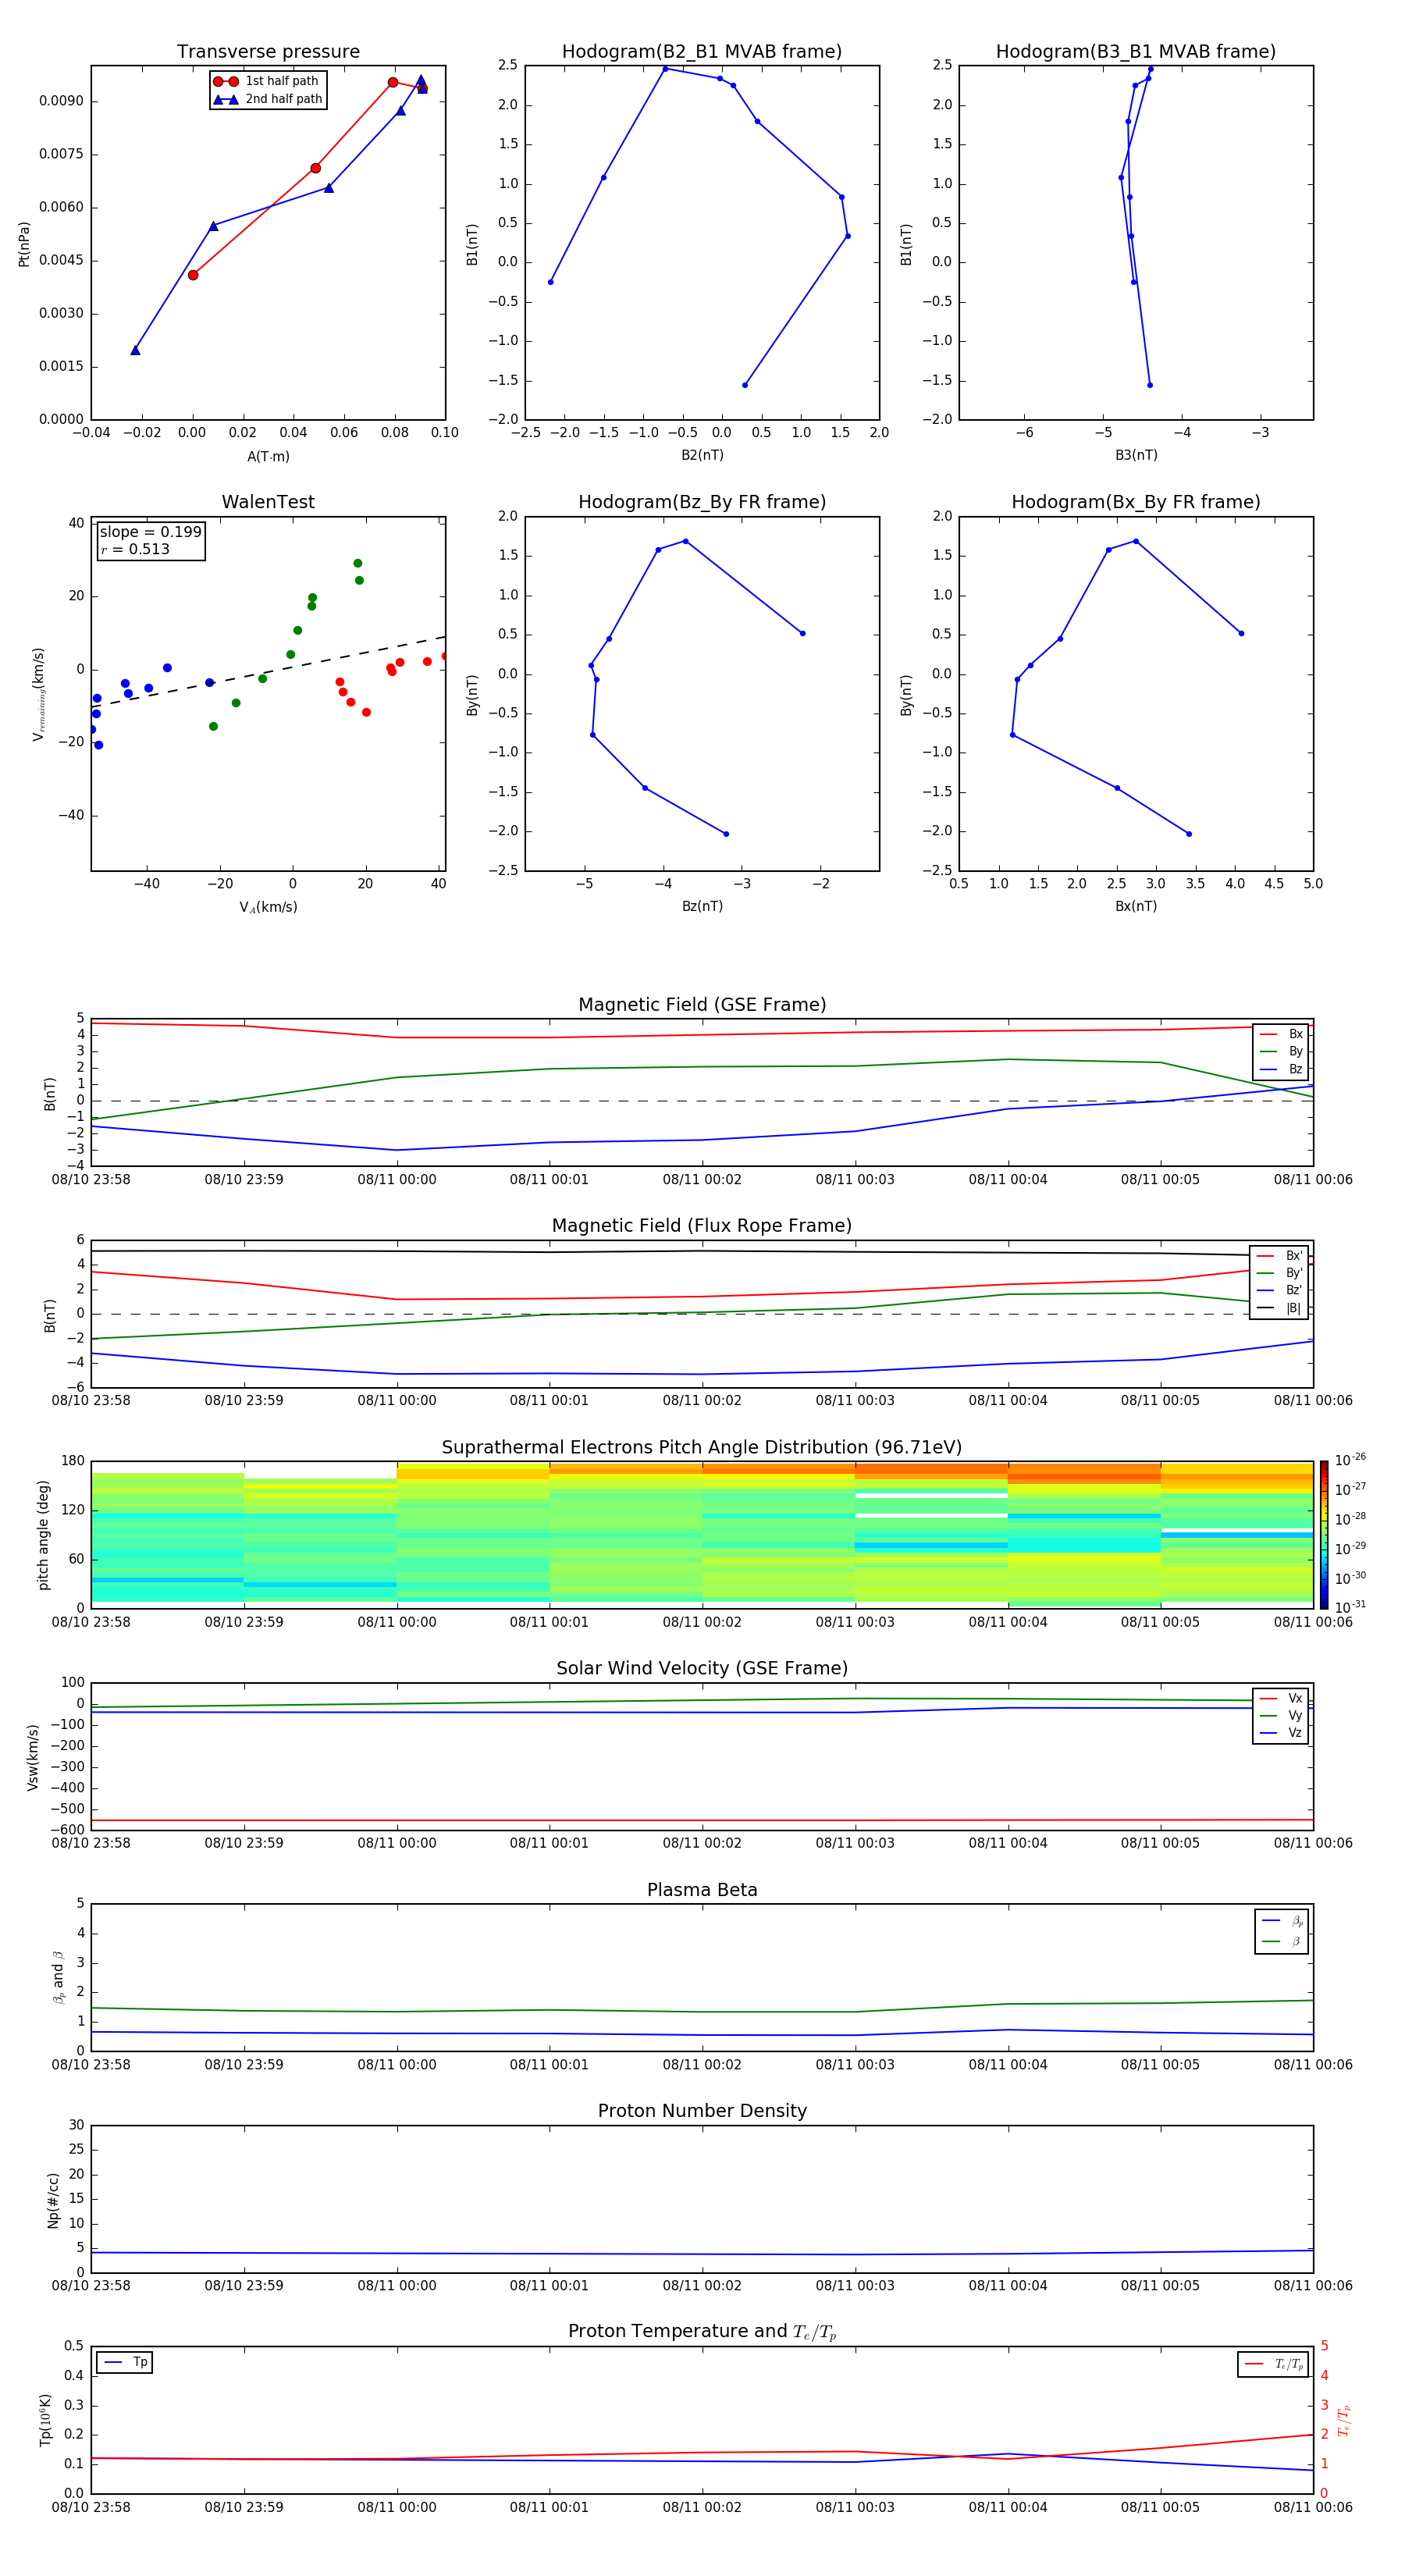
Task: Click the 'r = 0.513' annotation
Action: [135, 549]
